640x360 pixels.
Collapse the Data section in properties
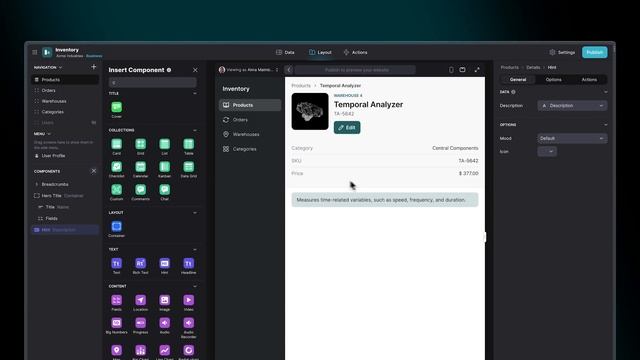pos(605,92)
